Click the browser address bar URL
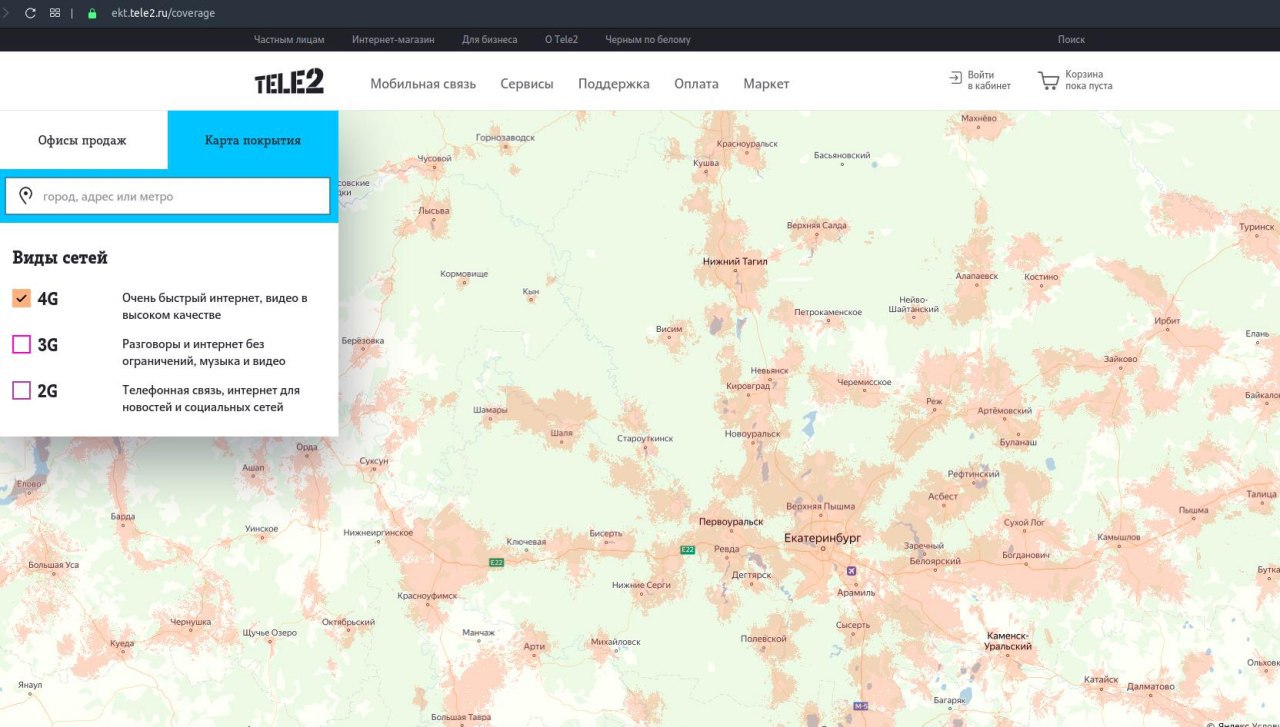This screenshot has height=727, width=1280. (163, 14)
